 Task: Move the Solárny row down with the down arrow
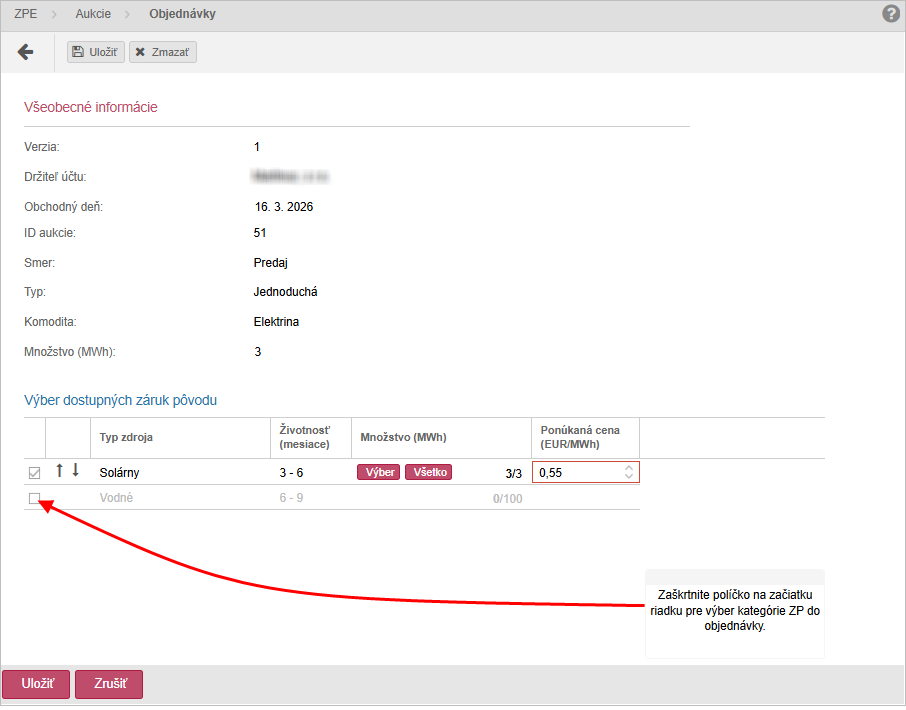tap(75, 470)
